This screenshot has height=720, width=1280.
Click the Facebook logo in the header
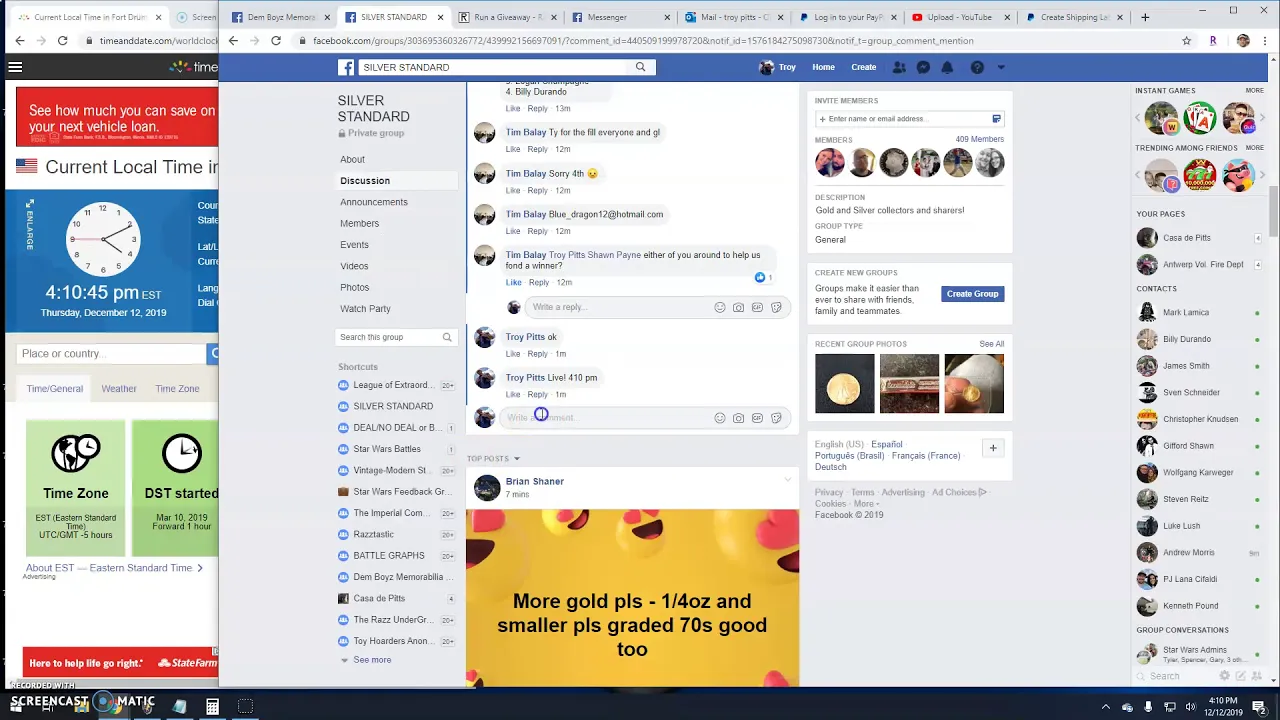pyautogui.click(x=346, y=67)
